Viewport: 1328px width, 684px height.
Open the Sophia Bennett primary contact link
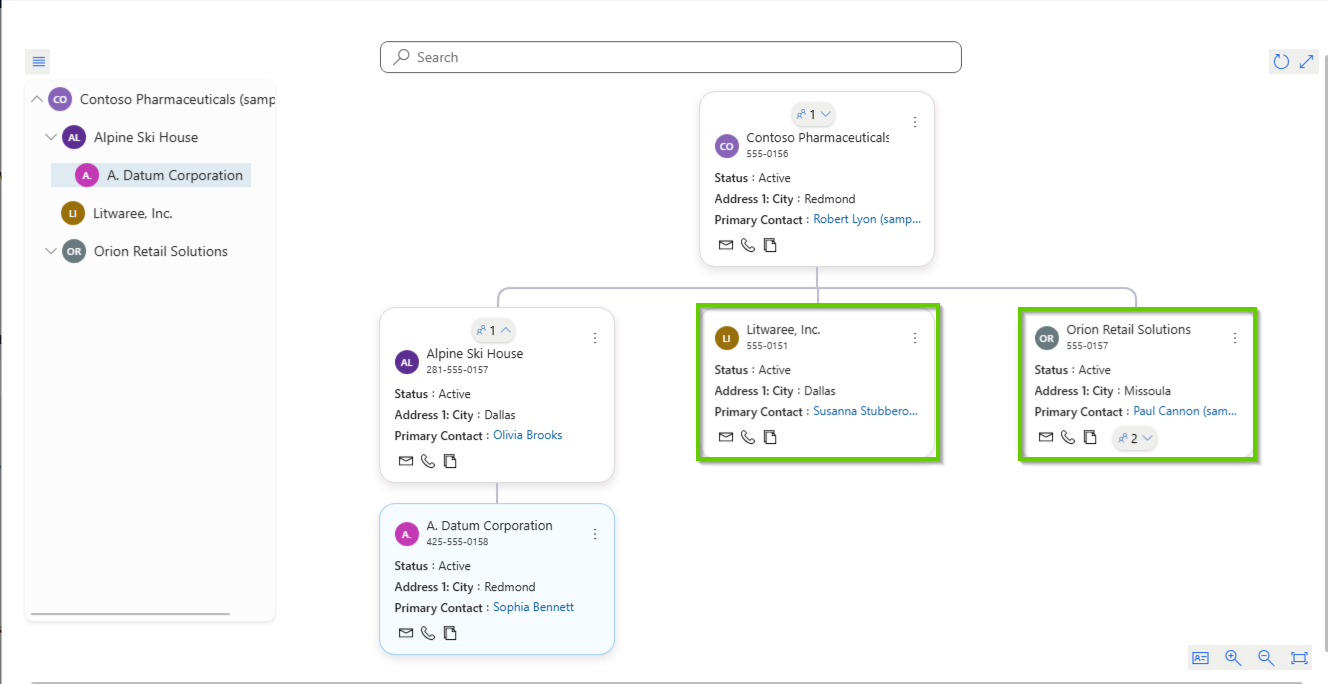click(x=533, y=607)
